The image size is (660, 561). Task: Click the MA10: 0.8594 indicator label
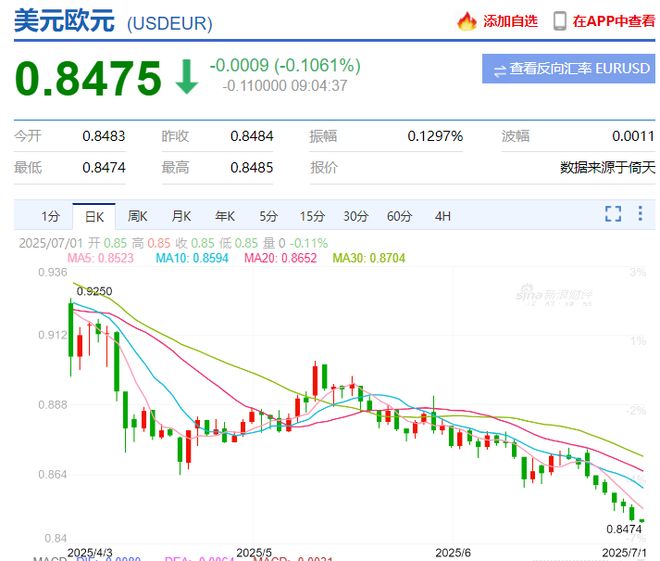pyautogui.click(x=192, y=258)
